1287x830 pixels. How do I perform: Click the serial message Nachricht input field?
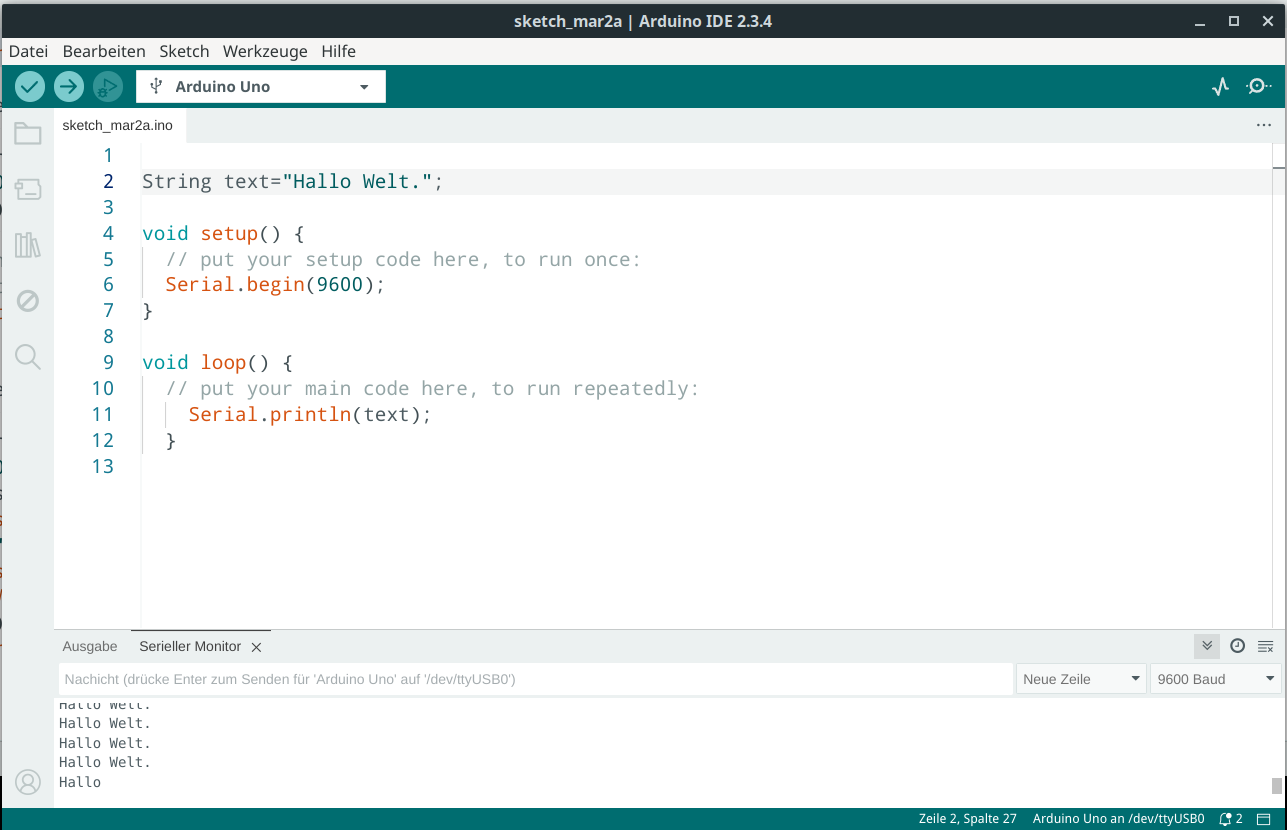pyautogui.click(x=535, y=679)
